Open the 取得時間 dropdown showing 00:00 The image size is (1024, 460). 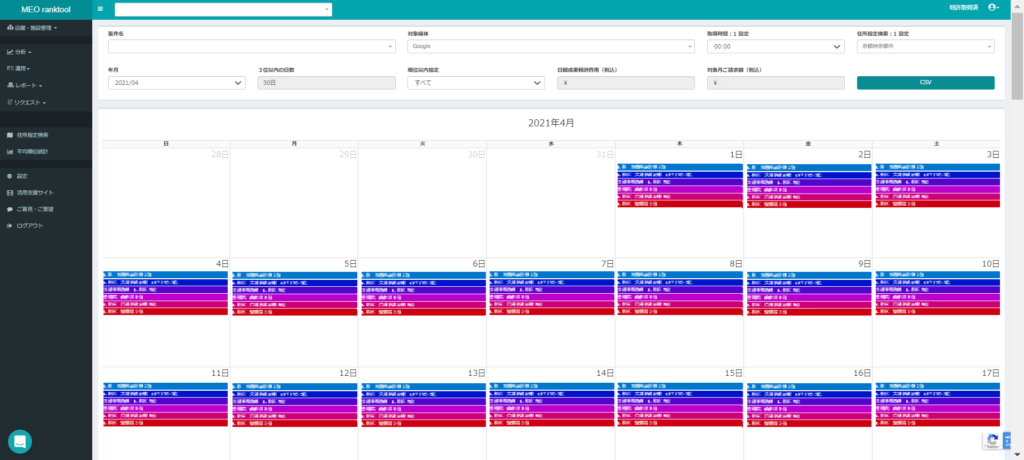click(x=776, y=46)
